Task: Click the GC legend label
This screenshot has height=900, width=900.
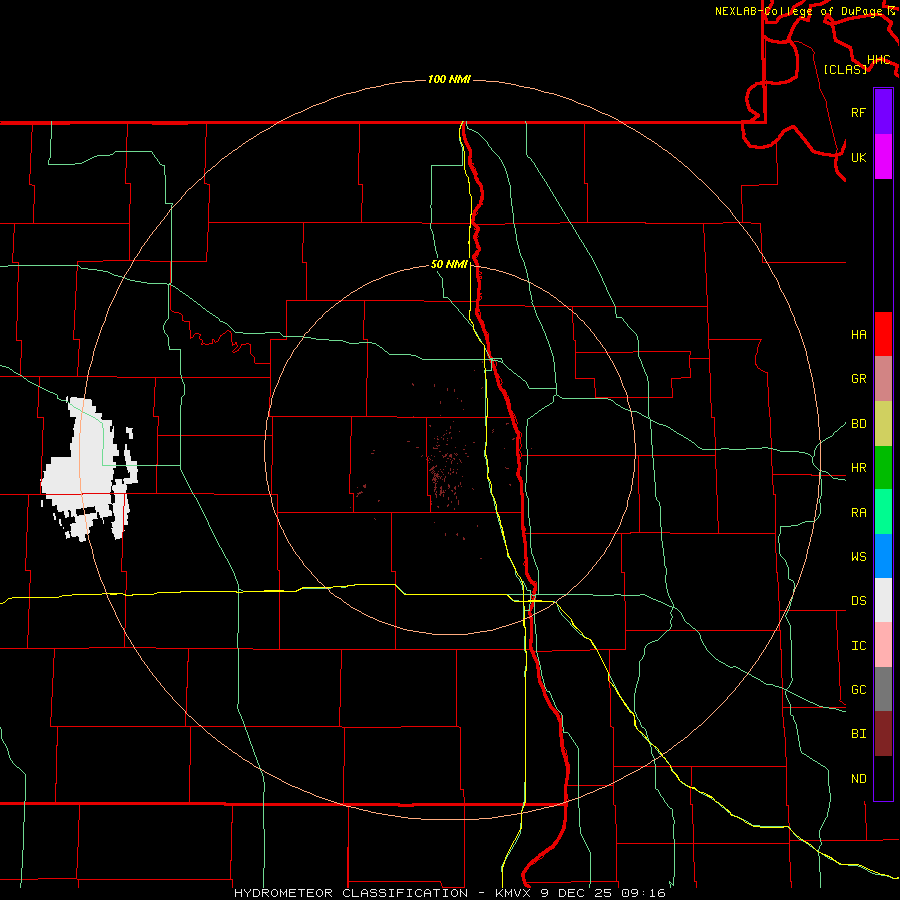Action: pos(858,690)
